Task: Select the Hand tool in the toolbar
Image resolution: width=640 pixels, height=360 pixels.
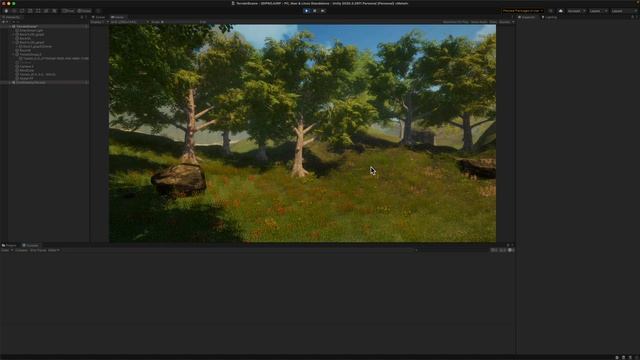Action: [6, 11]
